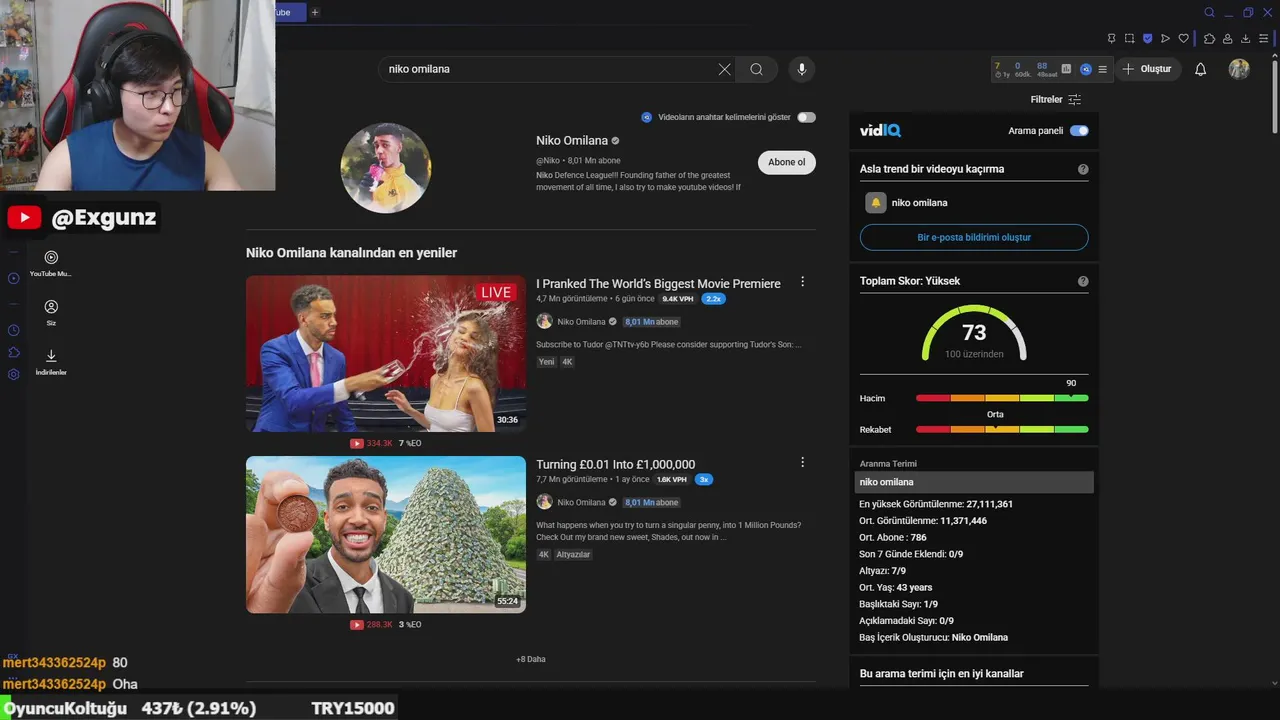Take a snapshot with the browser capture icon
Viewport: 1280px width, 720px height.
(1129, 39)
